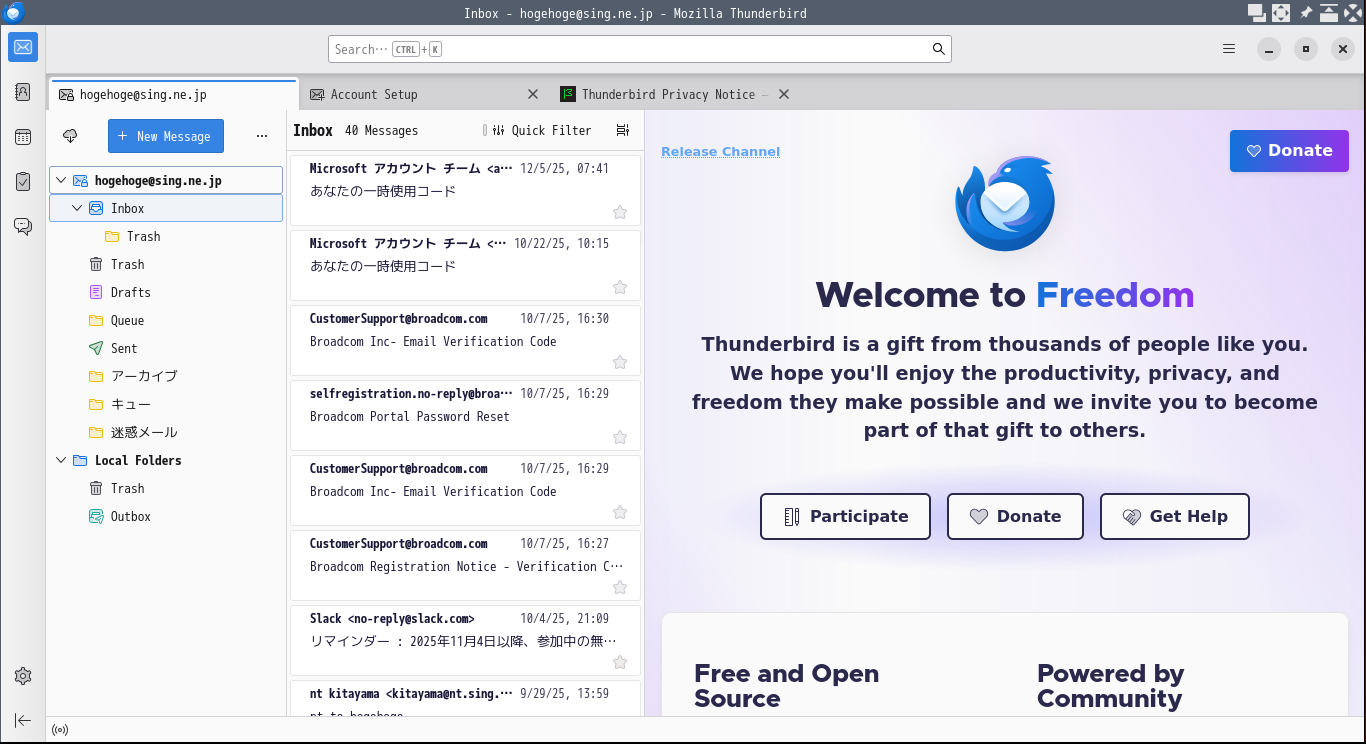
Task: Star the Broadcom Registration Notice message
Action: [620, 587]
